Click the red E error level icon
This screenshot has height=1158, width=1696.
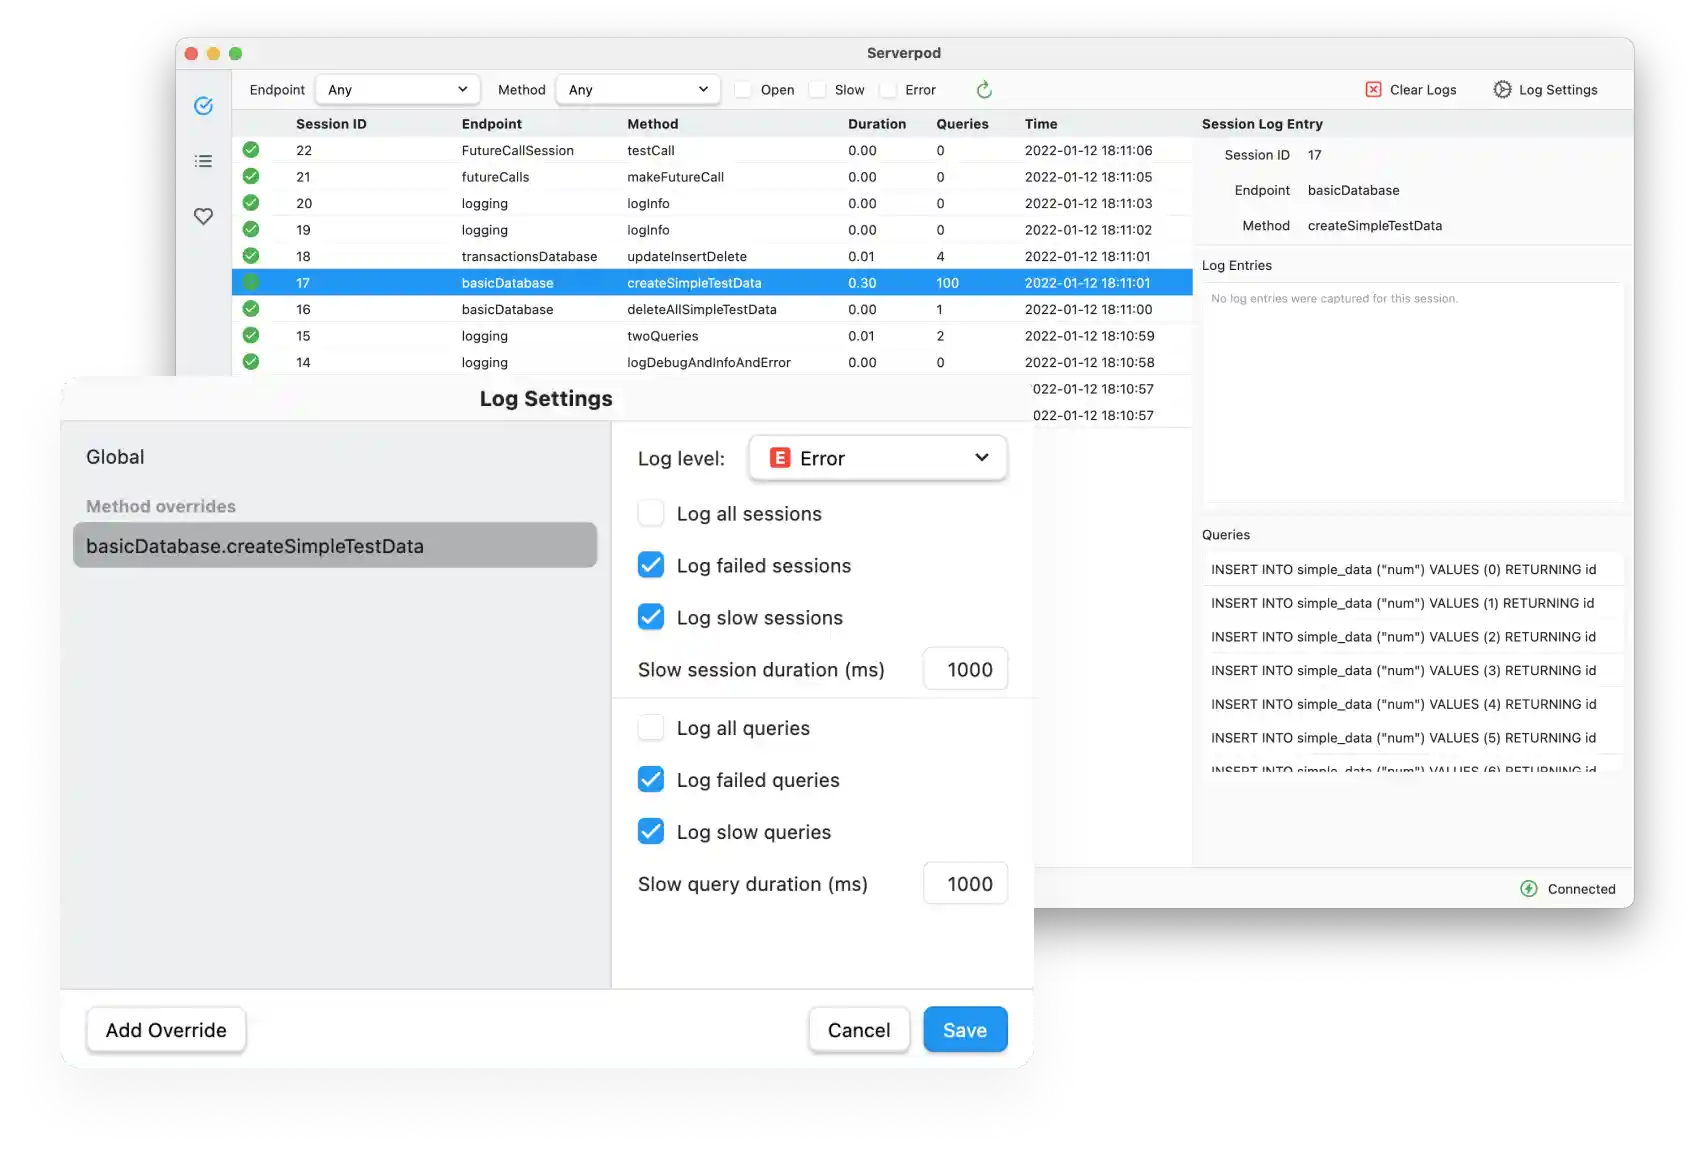click(780, 458)
